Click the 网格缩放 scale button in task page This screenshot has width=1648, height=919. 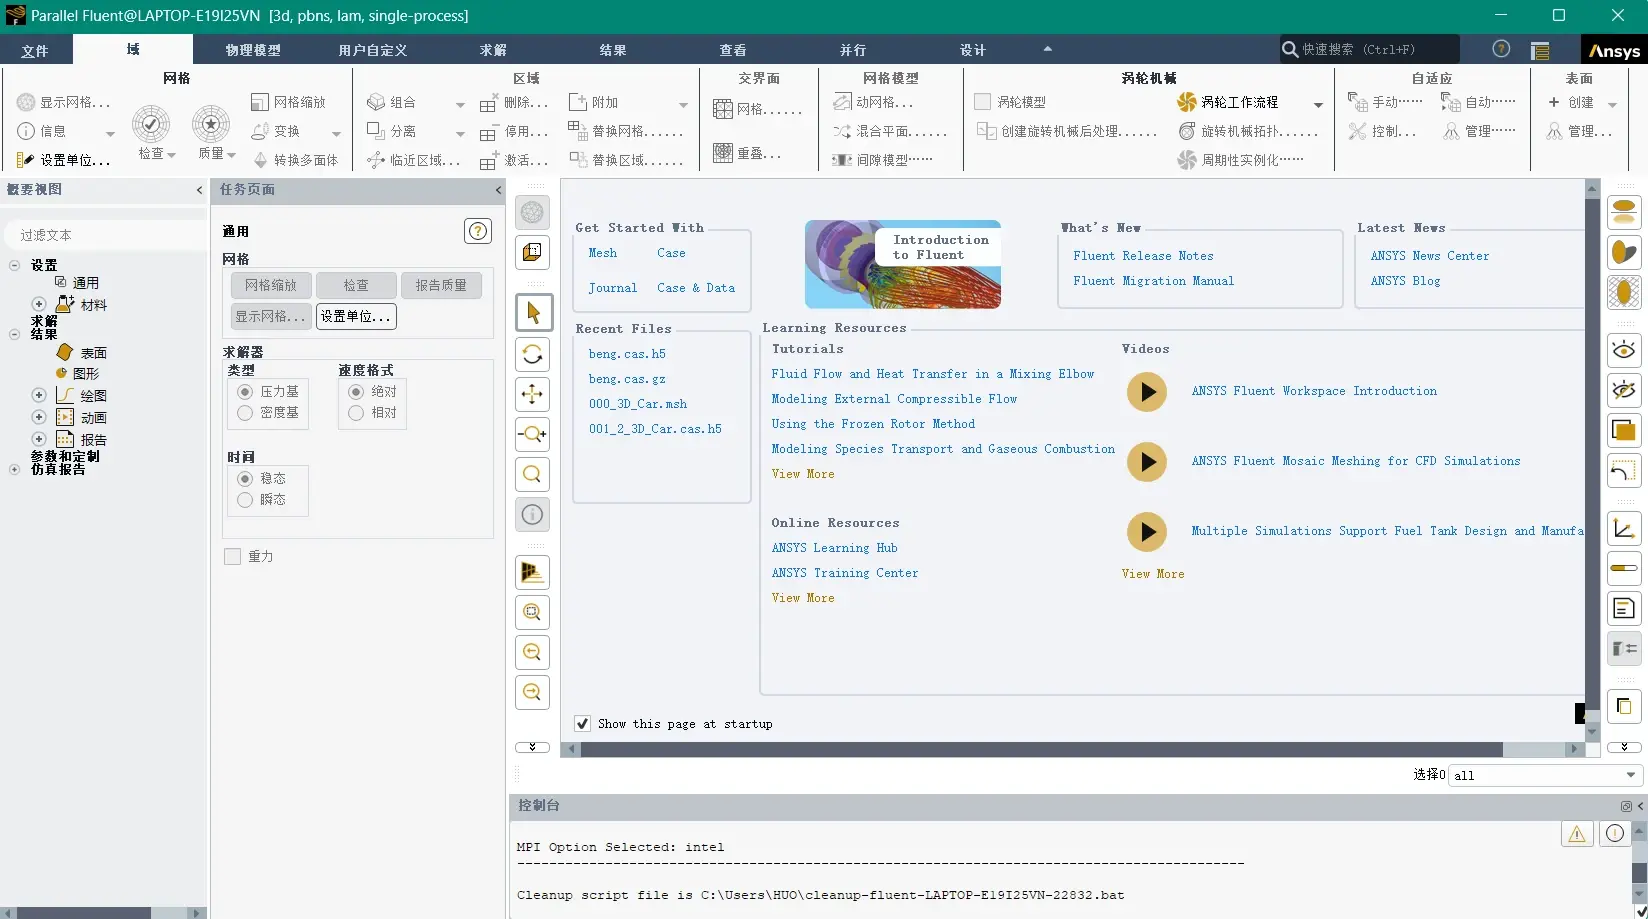[x=271, y=285]
